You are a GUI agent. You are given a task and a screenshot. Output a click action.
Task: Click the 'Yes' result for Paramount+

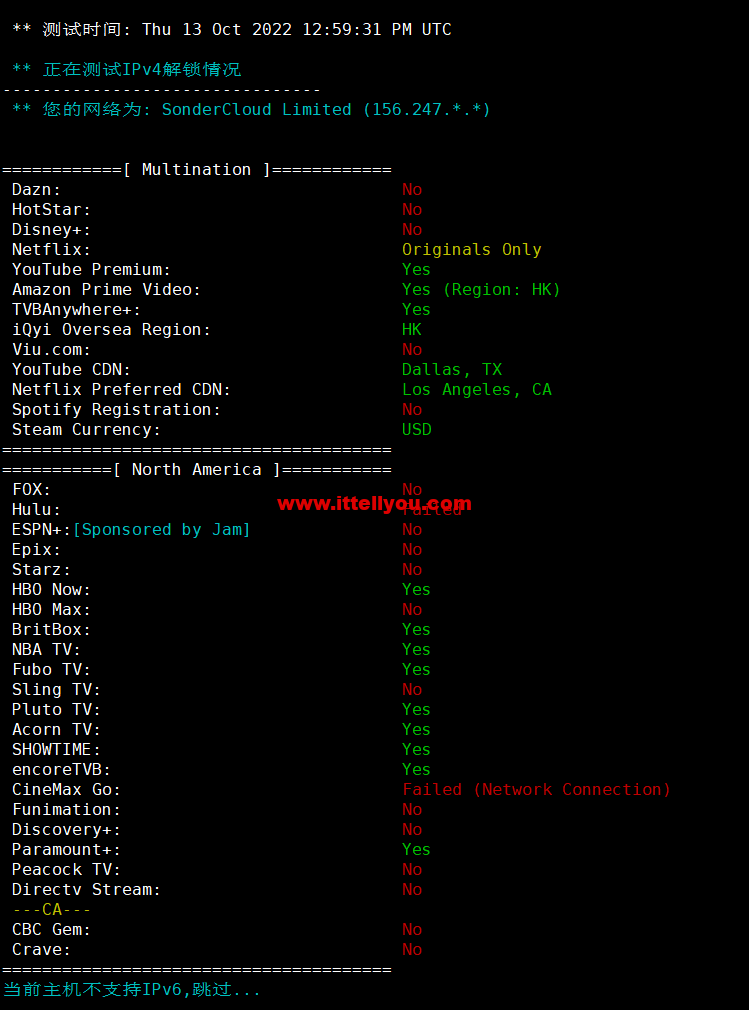417,849
